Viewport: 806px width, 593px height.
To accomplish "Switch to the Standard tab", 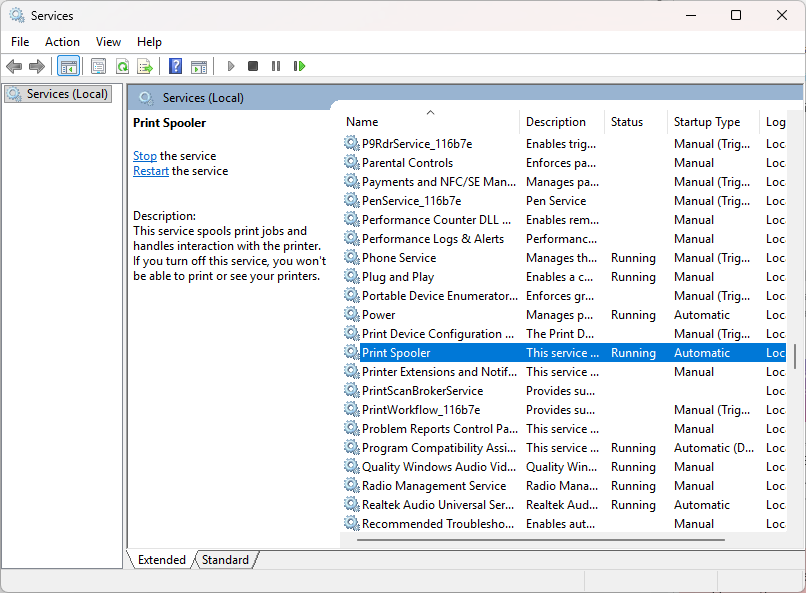I will tap(225, 560).
